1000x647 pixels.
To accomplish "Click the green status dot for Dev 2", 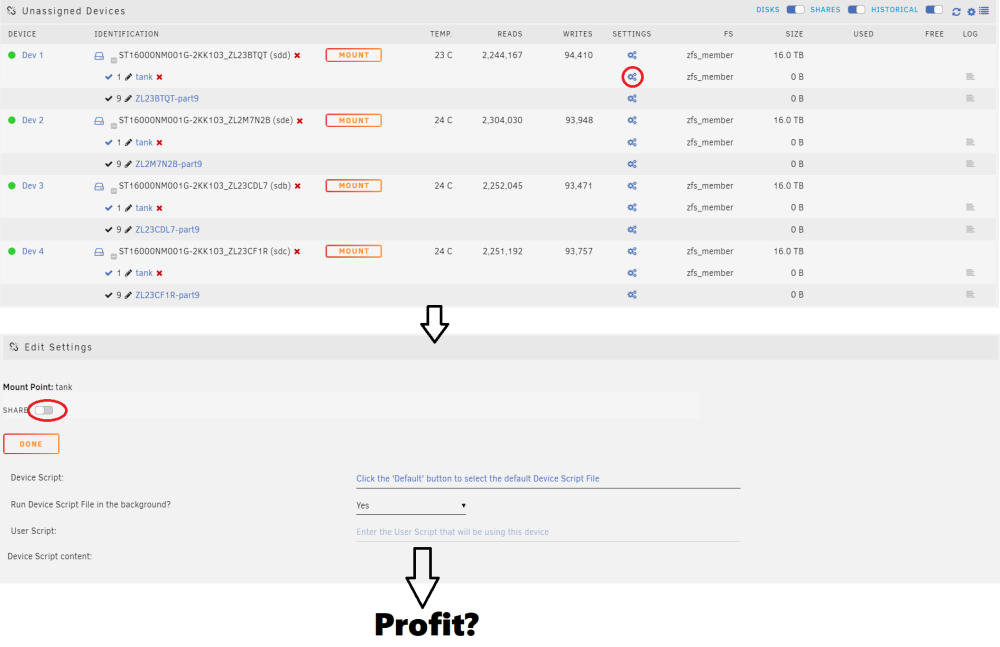I will pos(11,120).
